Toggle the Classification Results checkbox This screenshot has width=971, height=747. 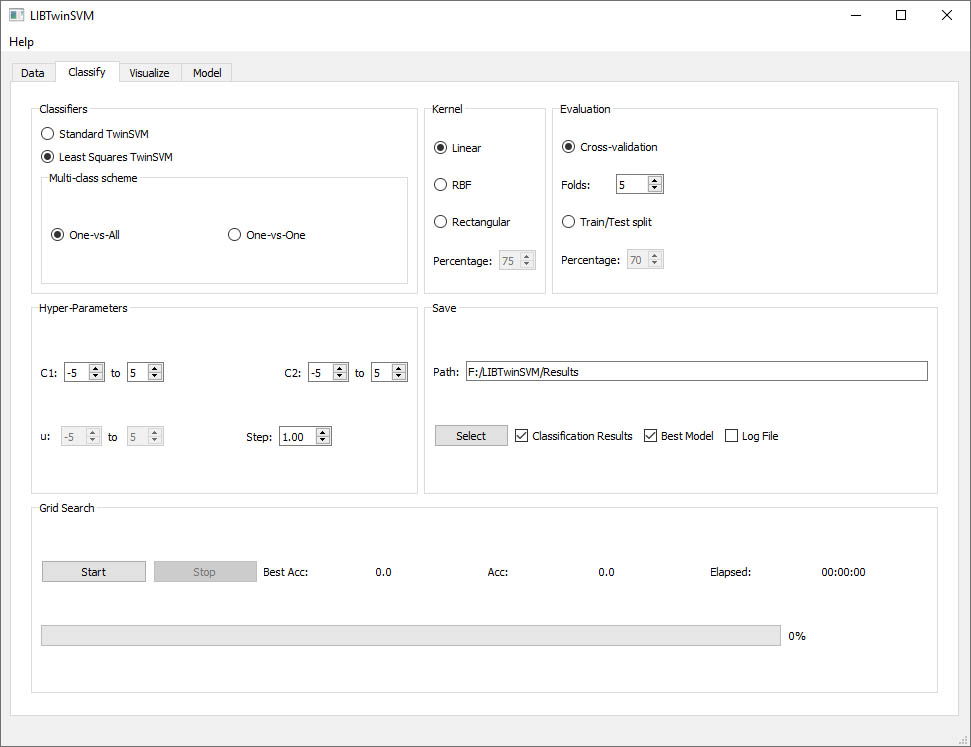(573, 435)
